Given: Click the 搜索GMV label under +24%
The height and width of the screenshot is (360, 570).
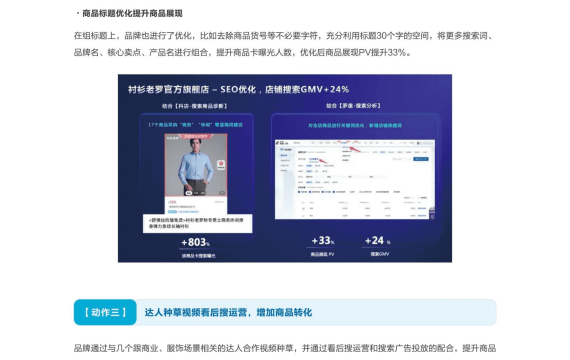Looking at the screenshot, I should [380, 254].
